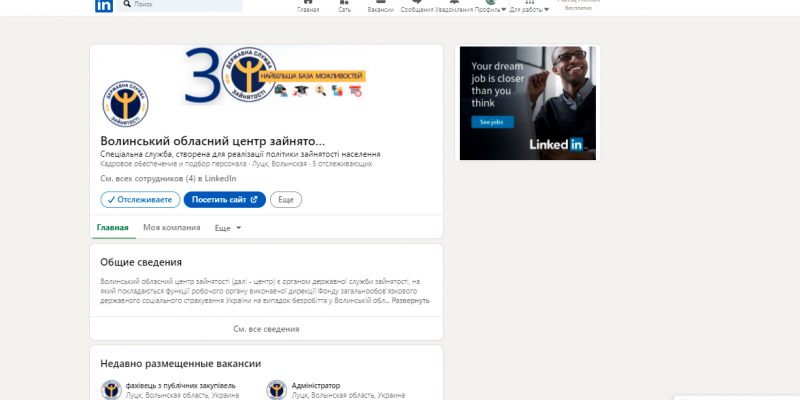Screen dimensions: 800x400
Task: Click the фахівець з публічних закупівель logo
Action: (111, 390)
